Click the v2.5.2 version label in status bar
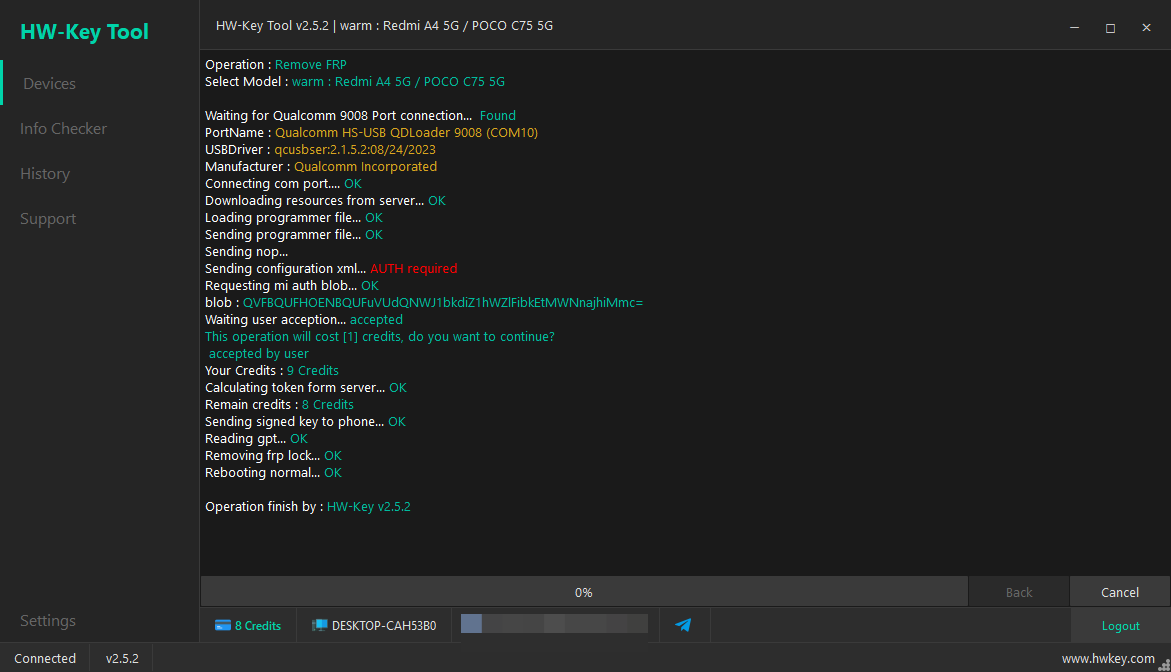The image size is (1171, 672). click(122, 659)
